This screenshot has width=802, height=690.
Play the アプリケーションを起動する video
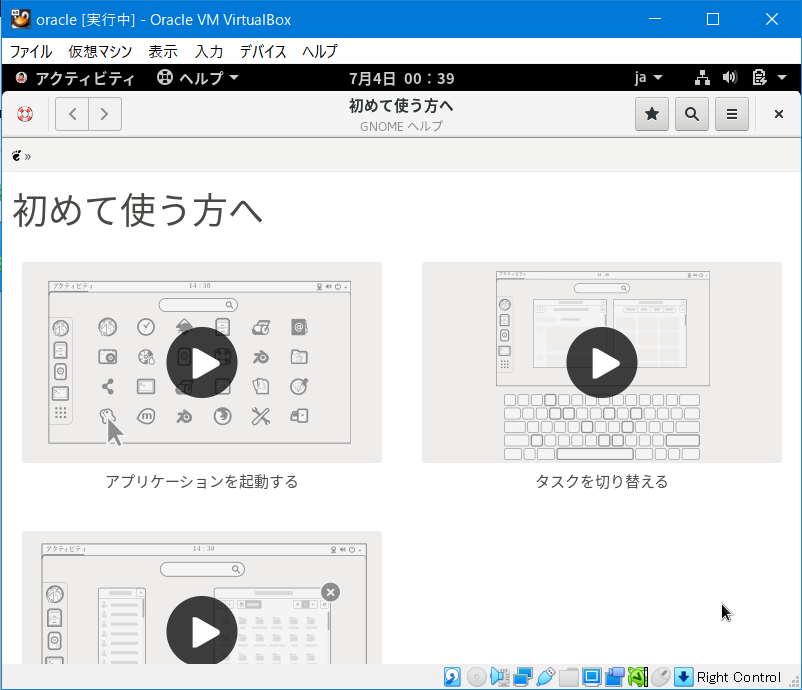[201, 362]
